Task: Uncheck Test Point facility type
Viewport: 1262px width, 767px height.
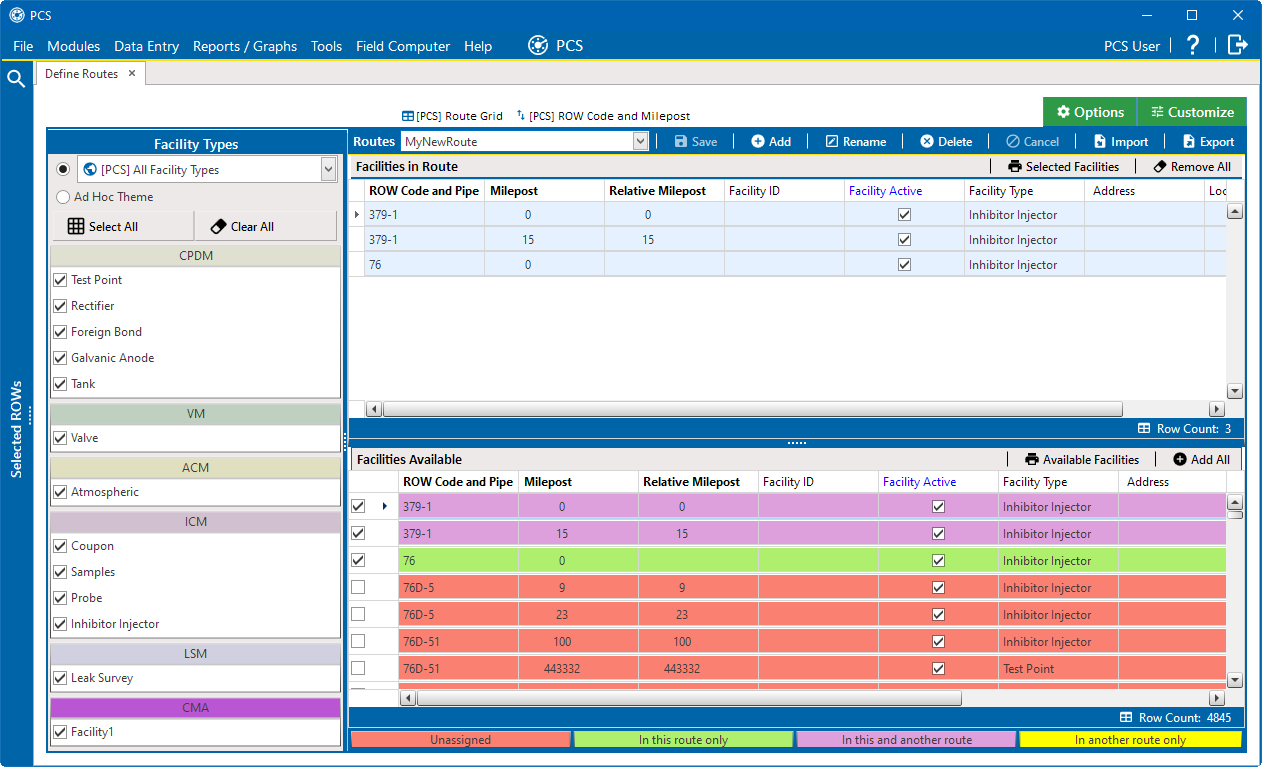Action: [x=60, y=280]
